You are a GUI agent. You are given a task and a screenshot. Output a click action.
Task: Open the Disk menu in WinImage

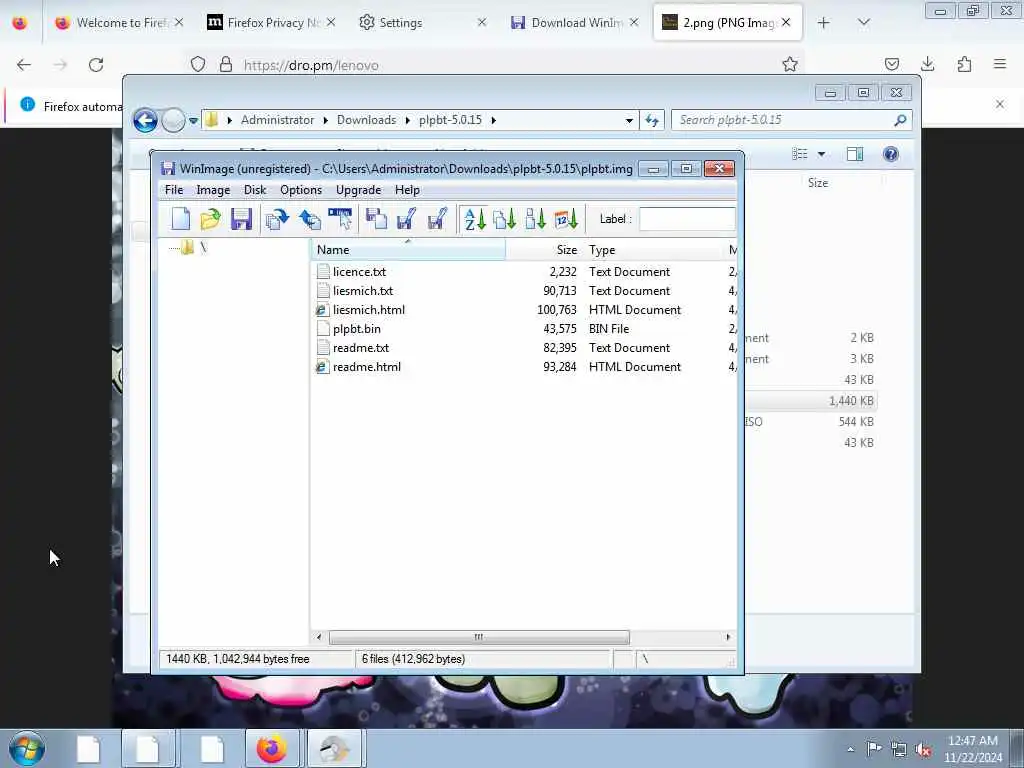[255, 190]
